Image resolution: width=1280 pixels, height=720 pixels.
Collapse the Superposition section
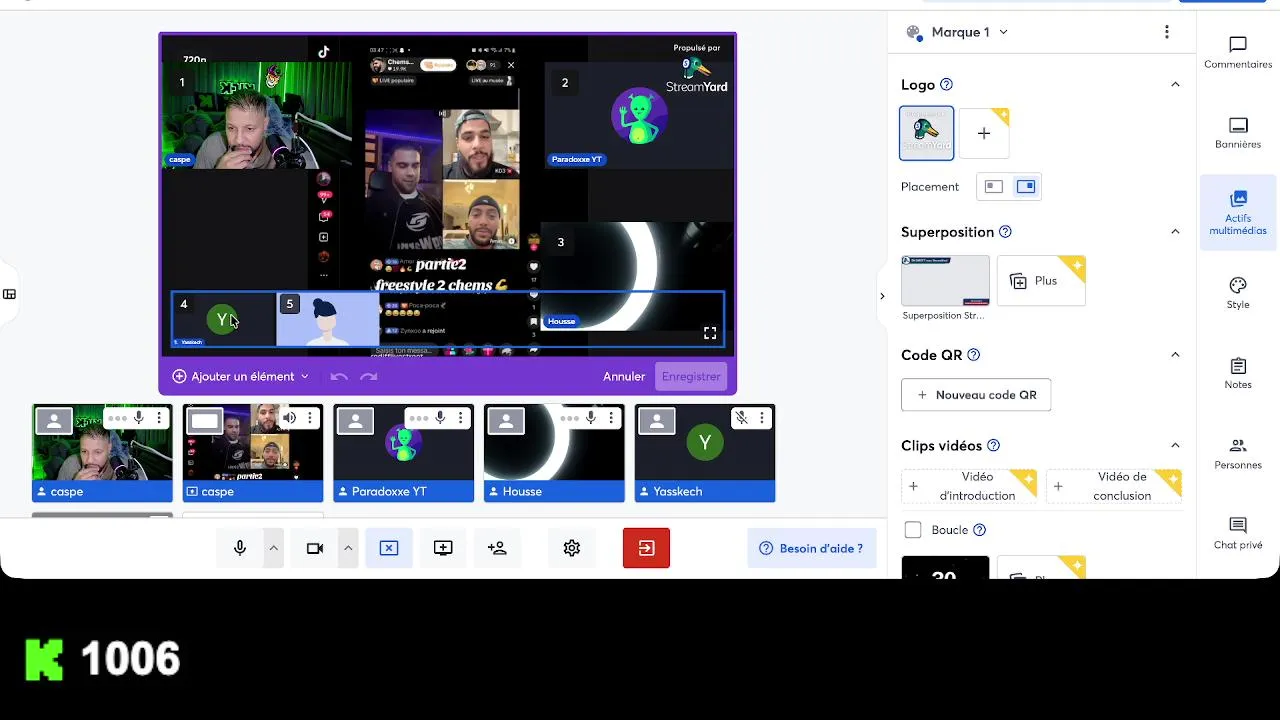click(x=1175, y=232)
